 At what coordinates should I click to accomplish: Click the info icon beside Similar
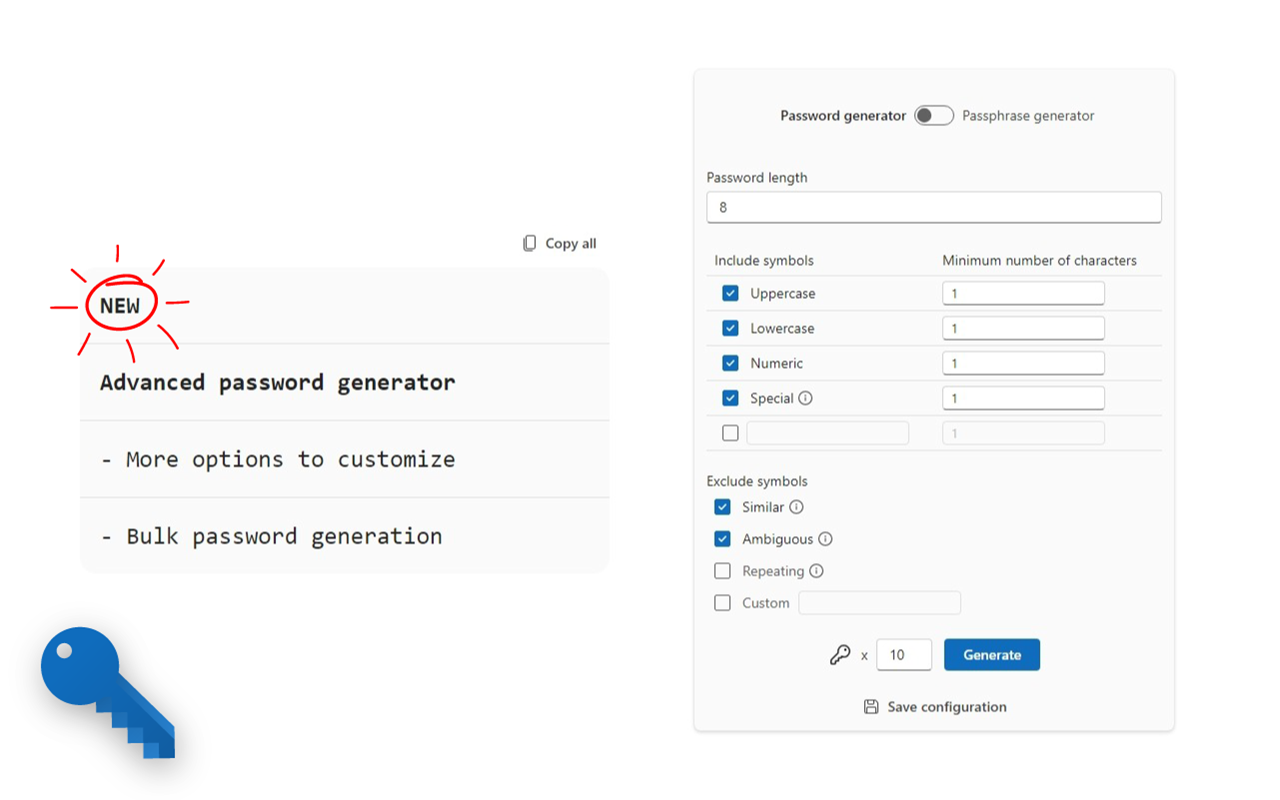[796, 507]
